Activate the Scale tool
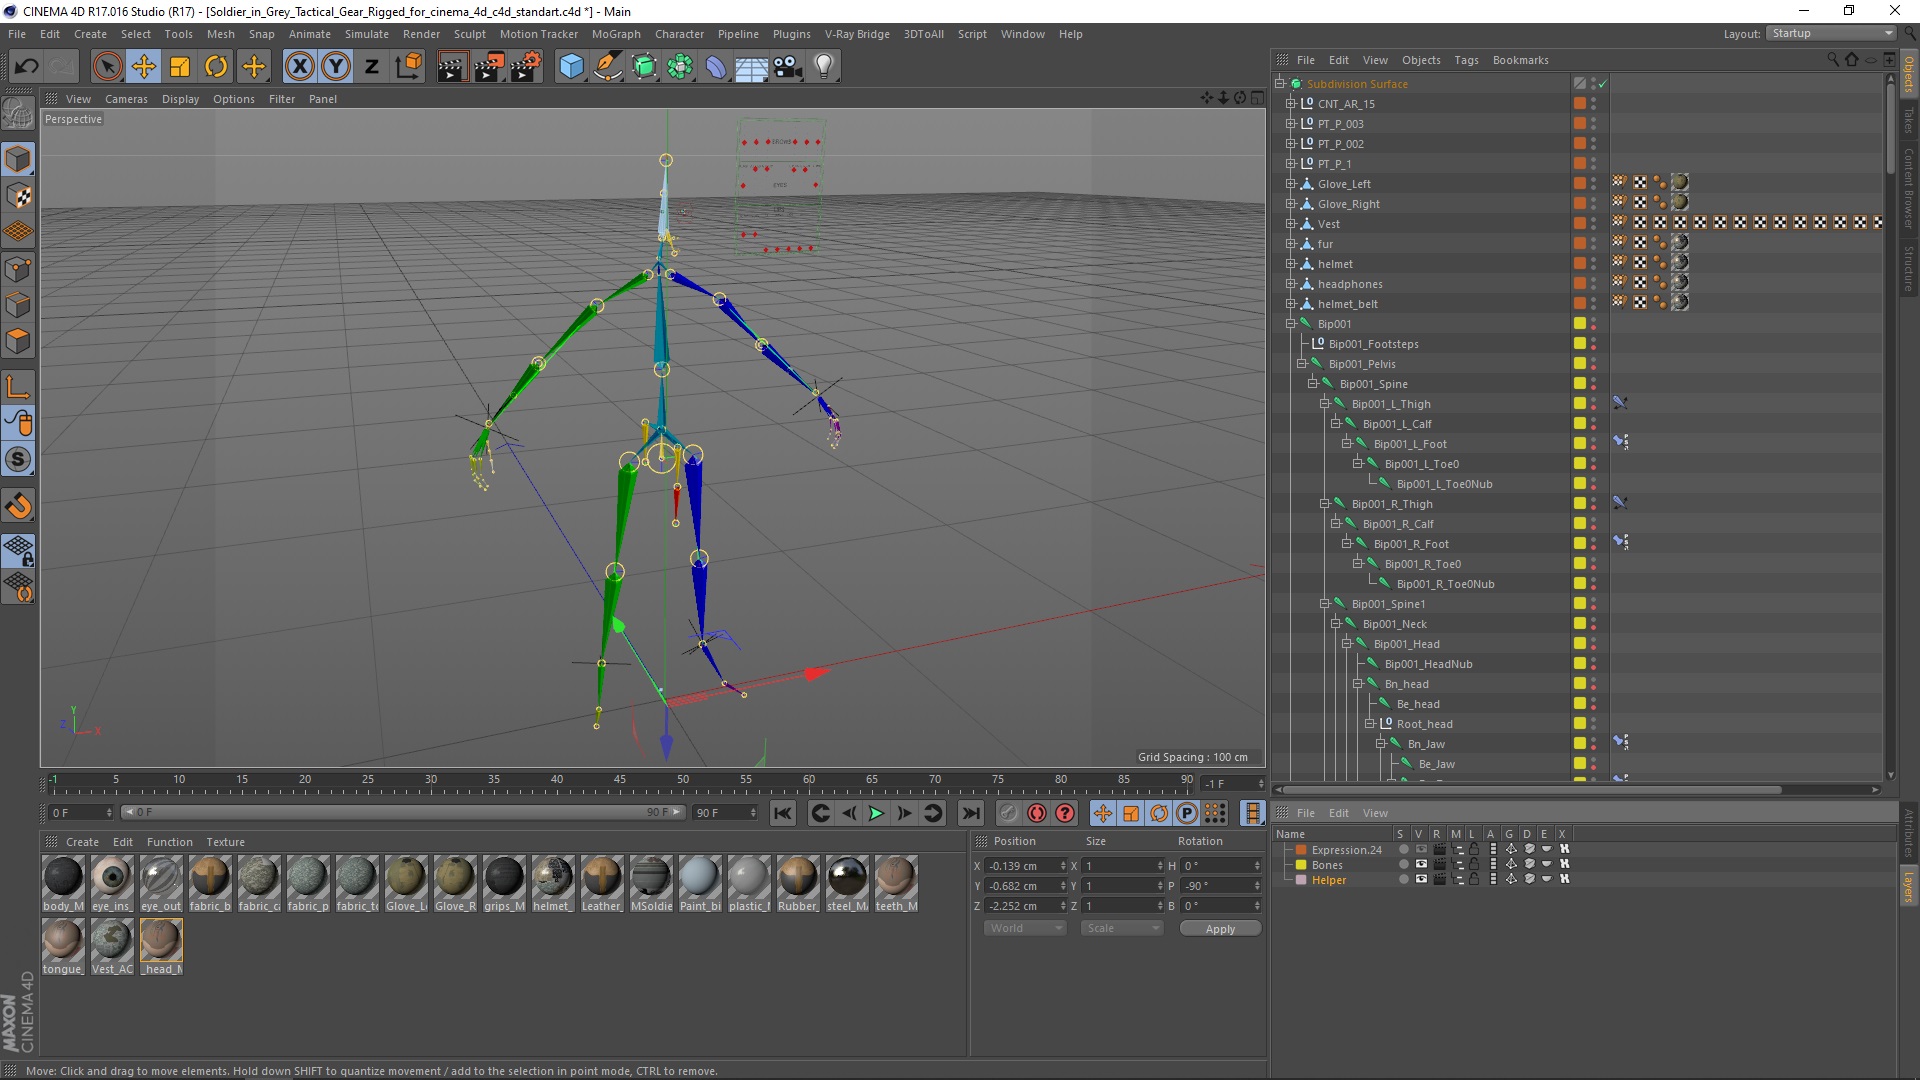 coord(180,67)
